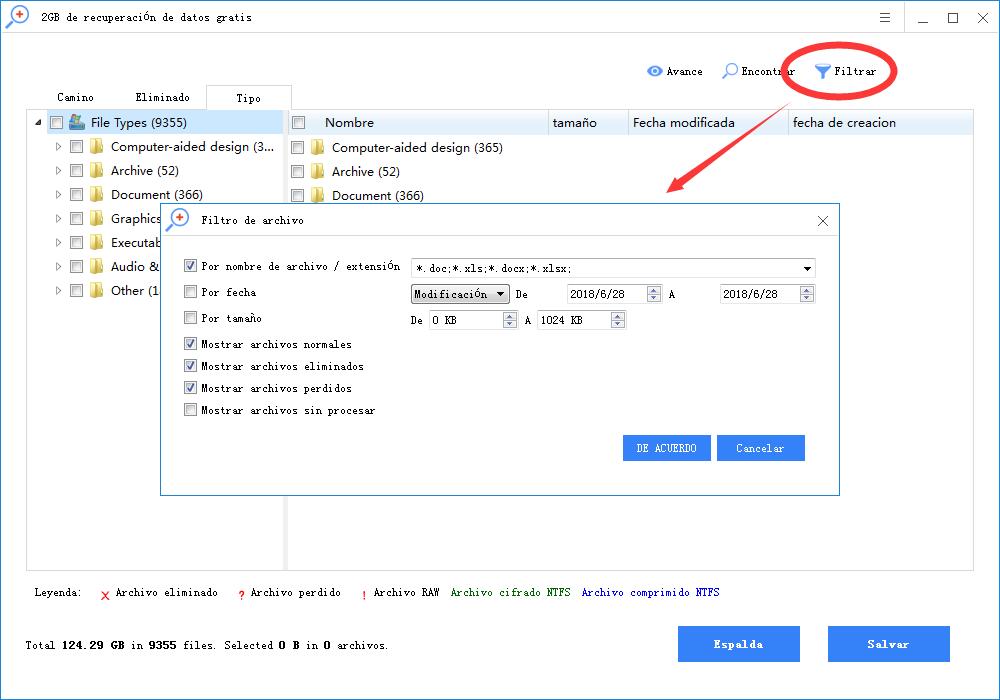Image resolution: width=1000 pixels, height=700 pixels.
Task: Expand the Graphics tree node
Action: point(59,219)
